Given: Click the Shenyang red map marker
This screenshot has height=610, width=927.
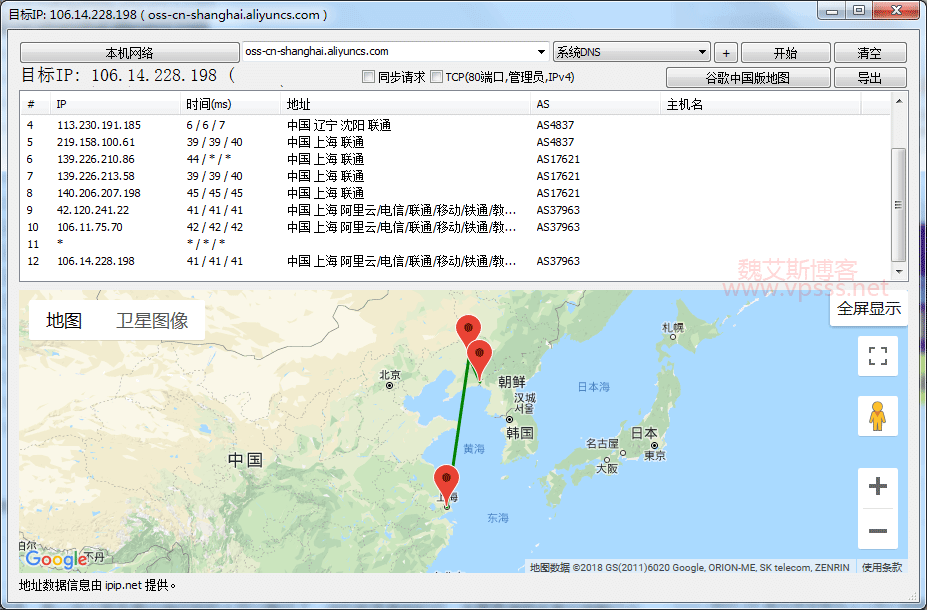Looking at the screenshot, I should tap(467, 328).
